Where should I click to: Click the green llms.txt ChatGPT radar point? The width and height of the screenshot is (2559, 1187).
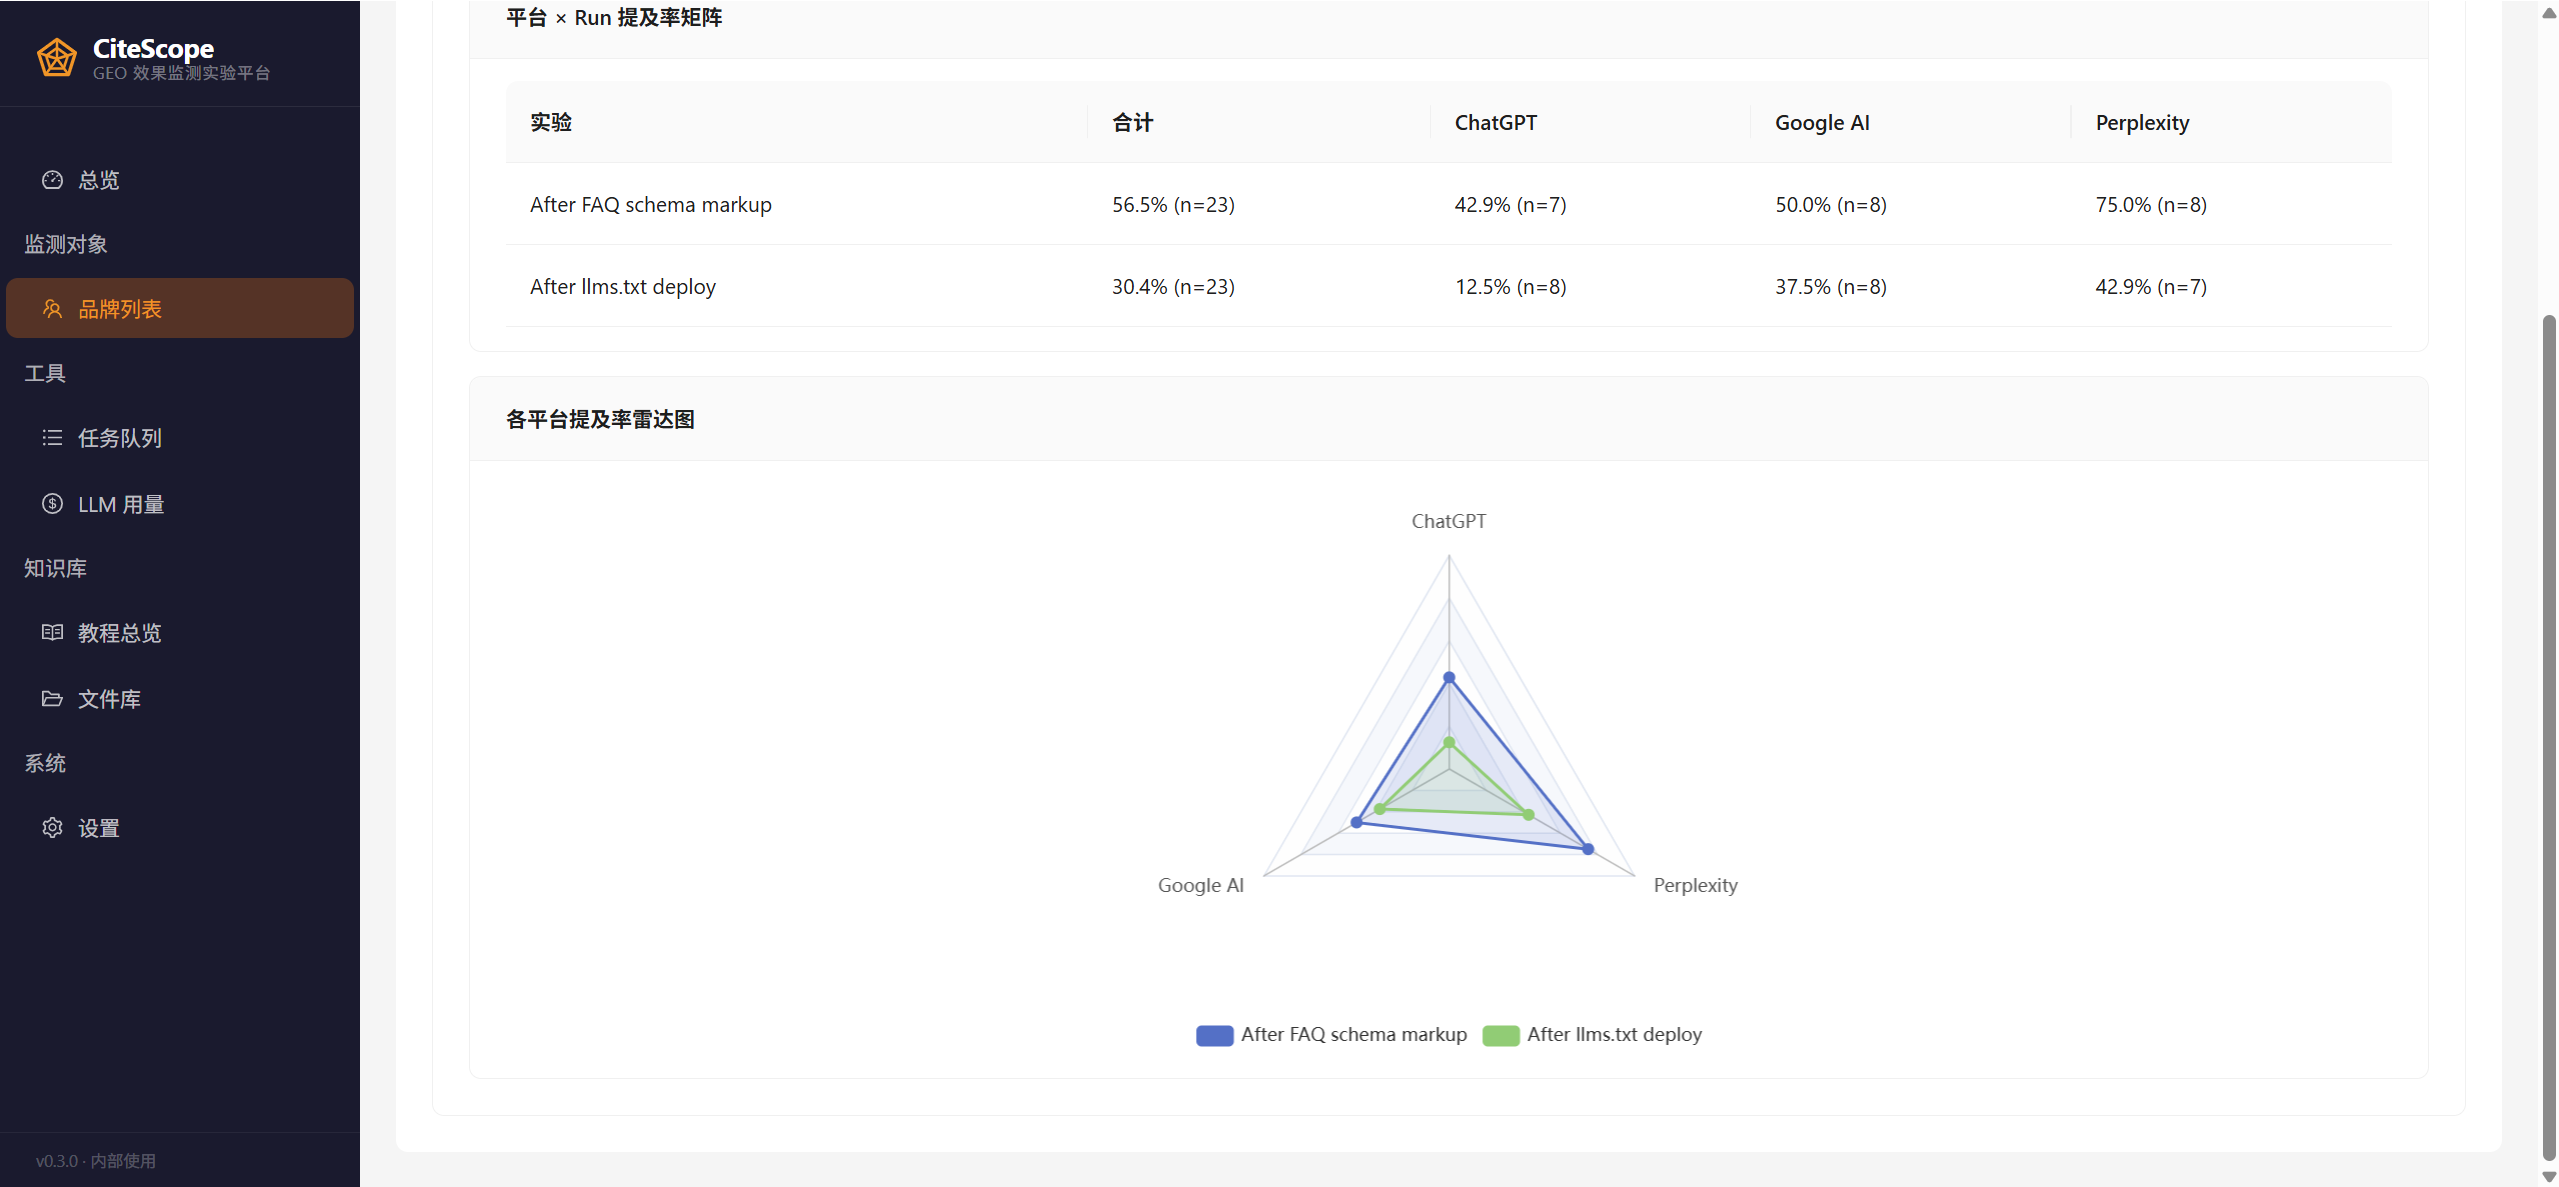pyautogui.click(x=1449, y=743)
